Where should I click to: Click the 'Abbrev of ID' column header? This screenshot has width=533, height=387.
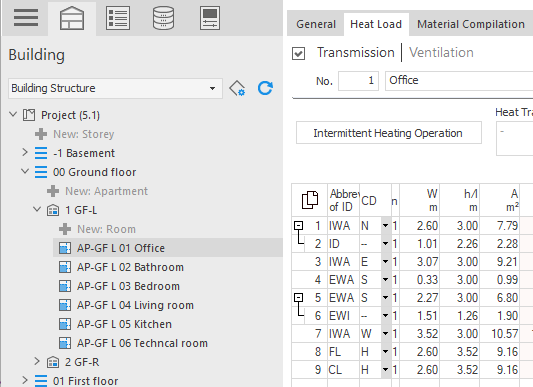pyautogui.click(x=343, y=200)
